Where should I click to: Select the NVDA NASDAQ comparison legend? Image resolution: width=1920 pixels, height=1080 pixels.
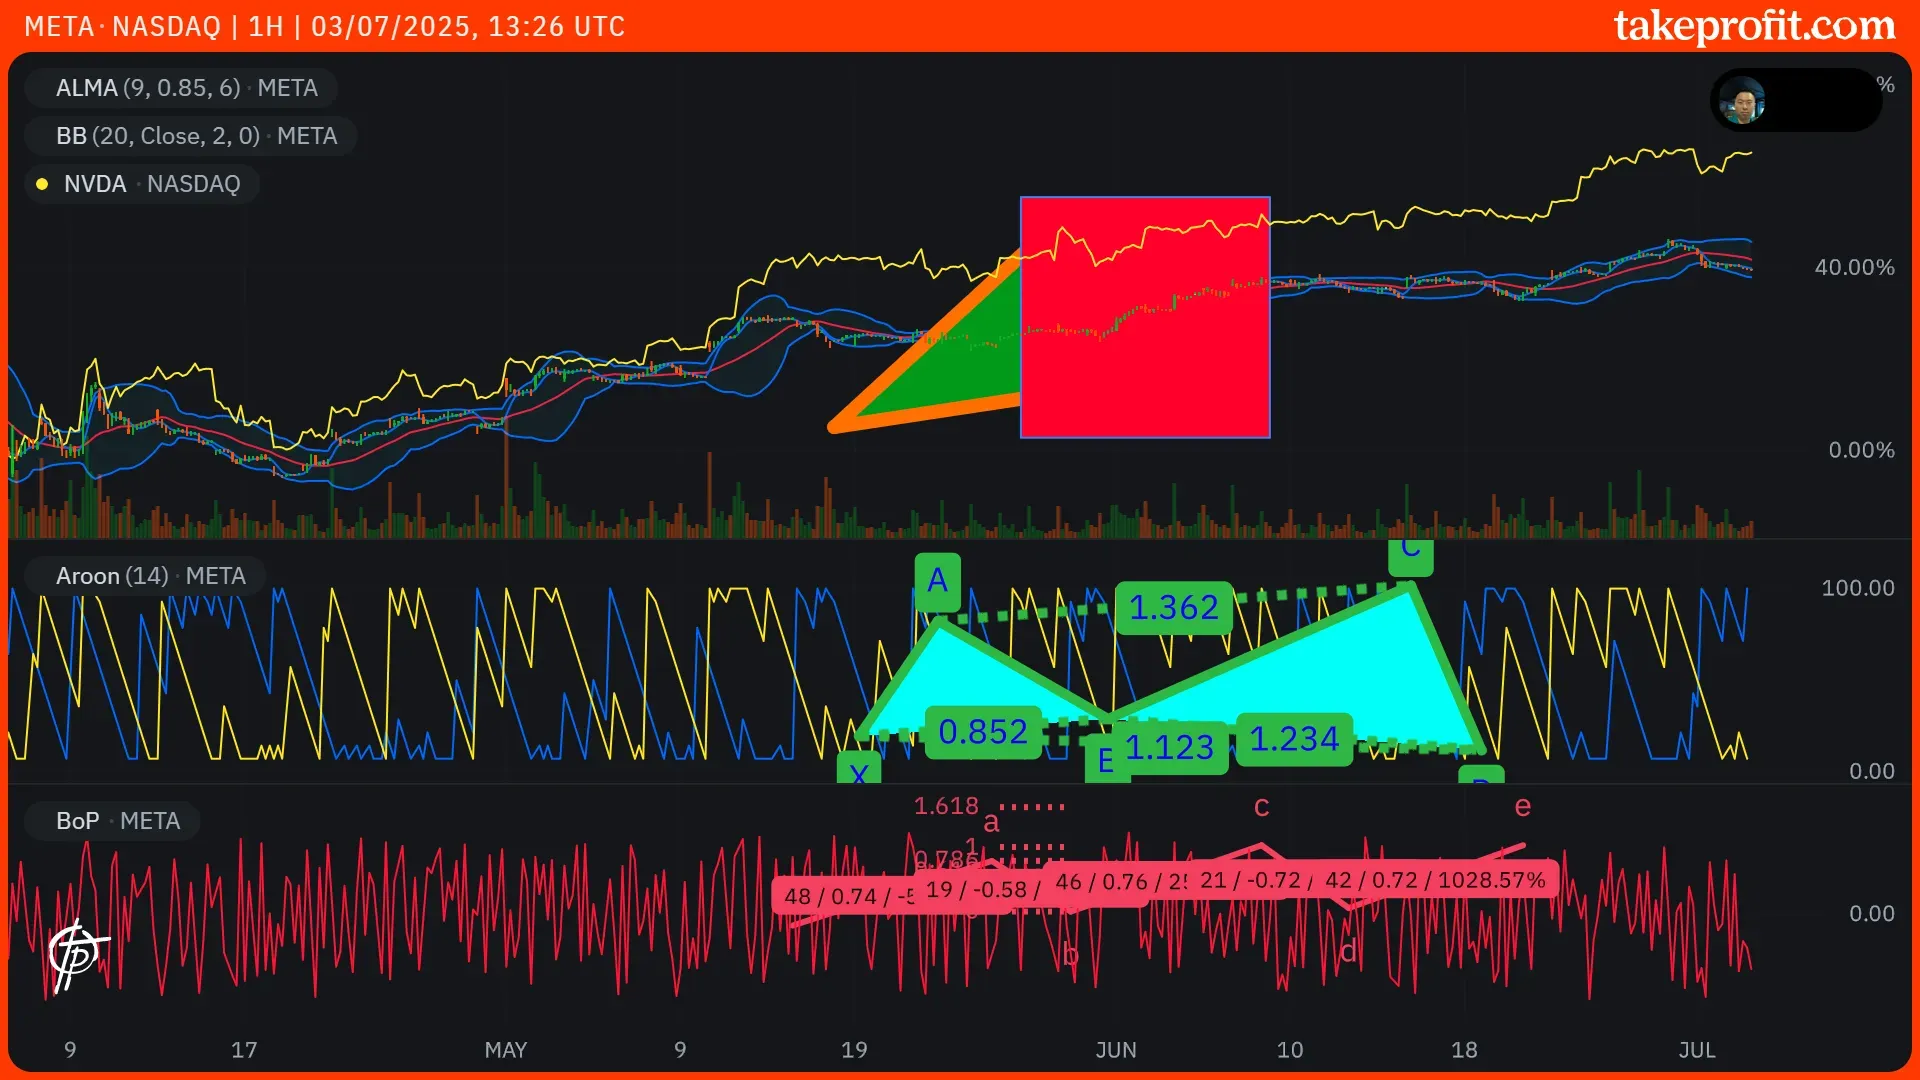(x=152, y=184)
